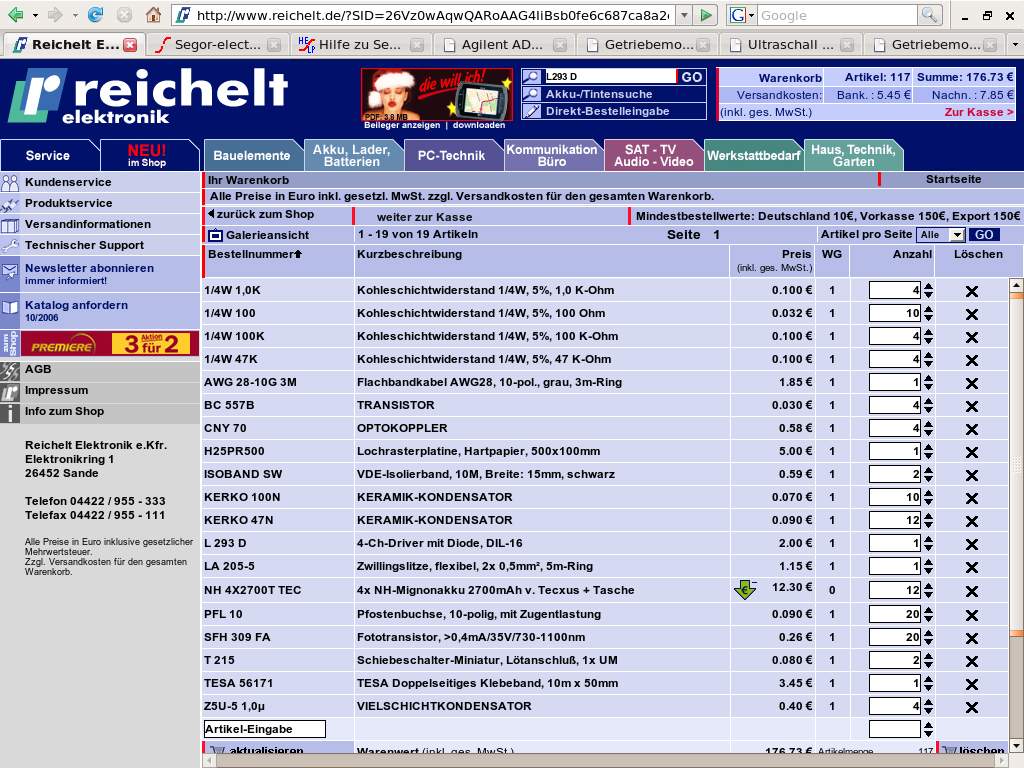
Task: Click the green Go arrow beside URL
Action: (x=706, y=15)
